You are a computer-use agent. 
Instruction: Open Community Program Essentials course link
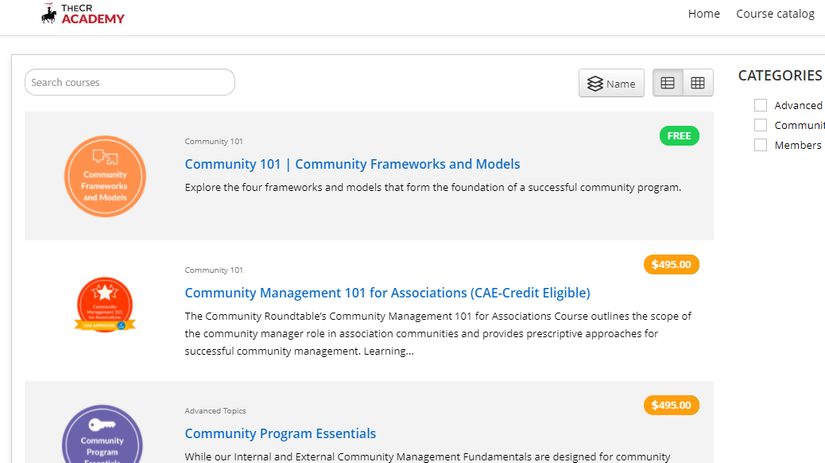[280, 434]
